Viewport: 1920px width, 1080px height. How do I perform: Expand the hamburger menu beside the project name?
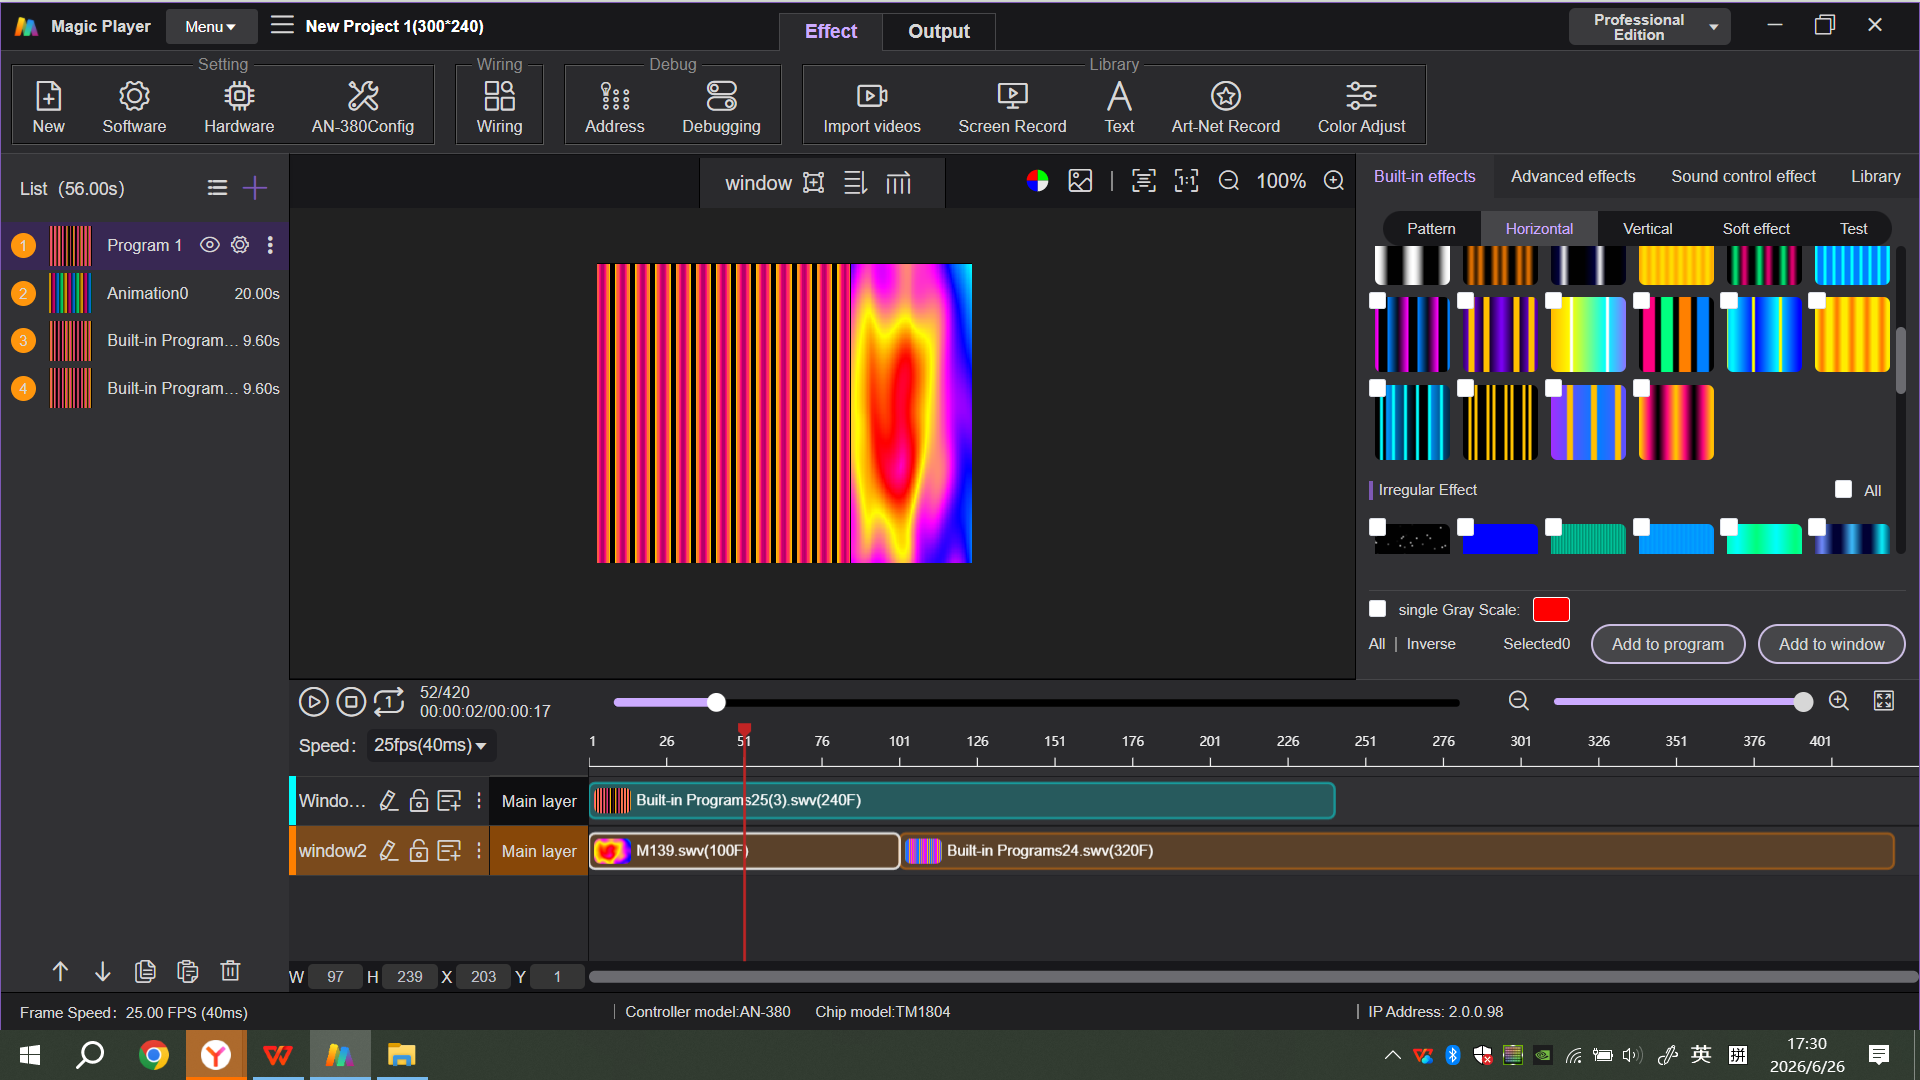click(282, 25)
